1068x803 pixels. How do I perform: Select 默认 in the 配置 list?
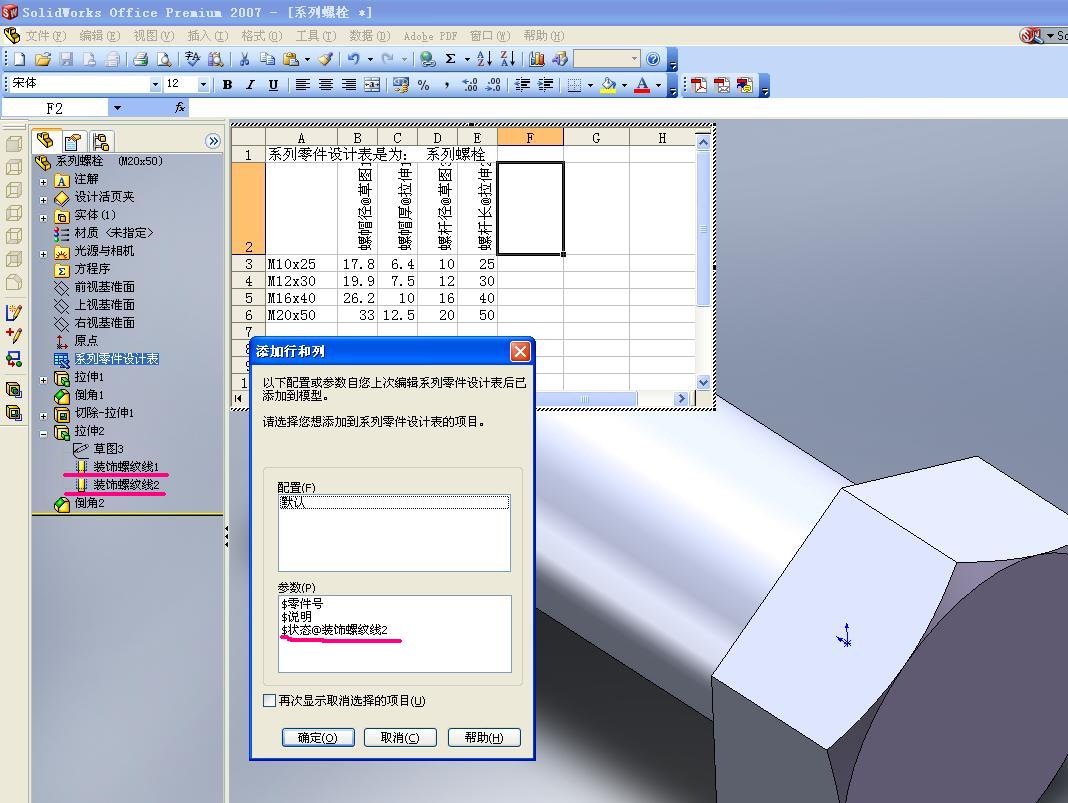[394, 503]
